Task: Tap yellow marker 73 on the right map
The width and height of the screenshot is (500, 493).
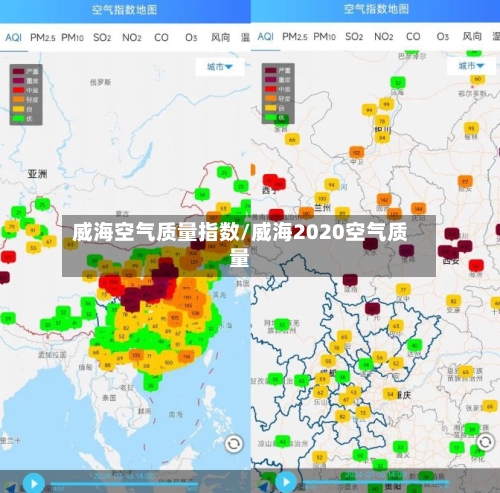Action: pyautogui.click(x=363, y=413)
